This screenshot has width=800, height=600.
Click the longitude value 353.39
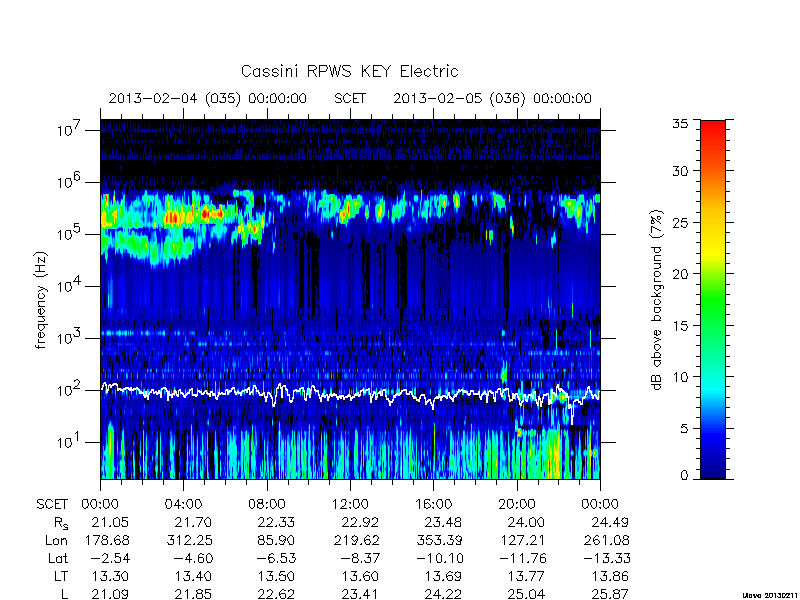pyautogui.click(x=440, y=540)
